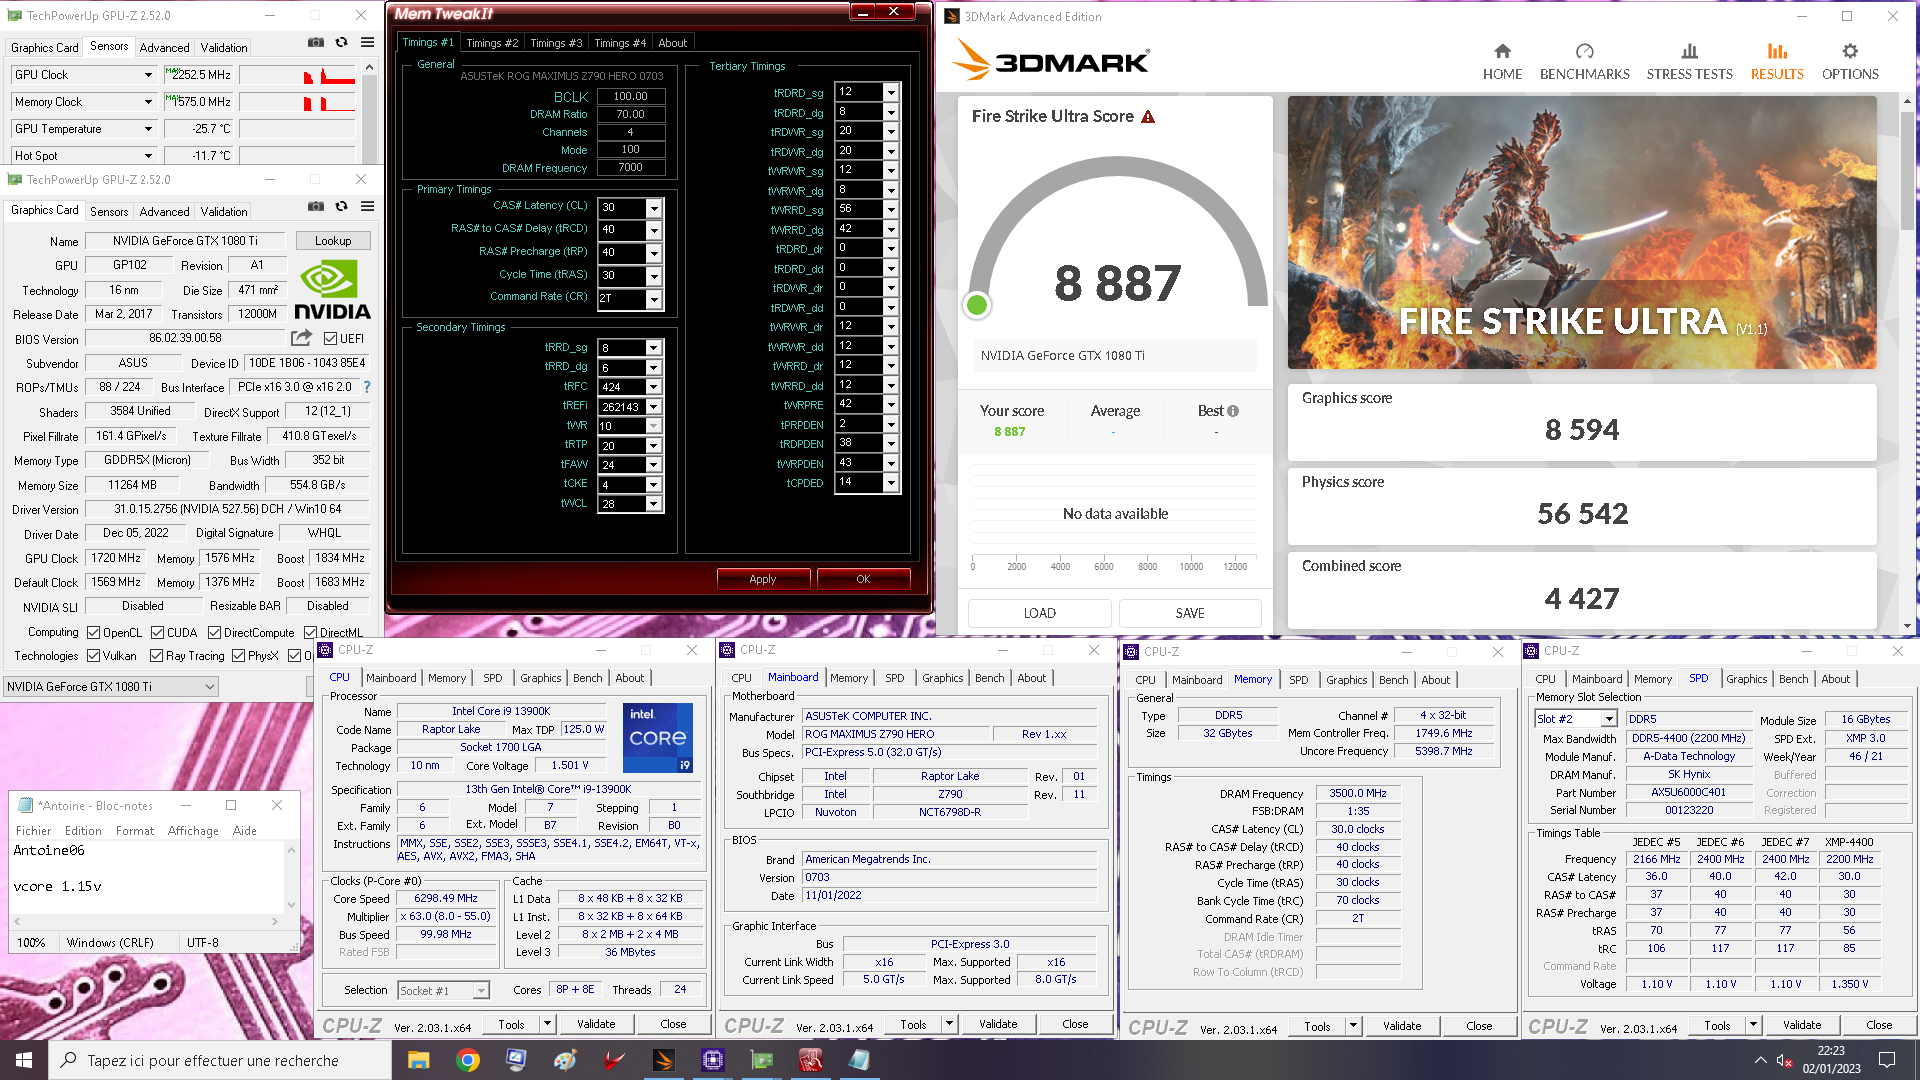Toggle PhysX checkbox in GPU-Z
Image resolution: width=1920 pixels, height=1080 pixels.
(238, 656)
